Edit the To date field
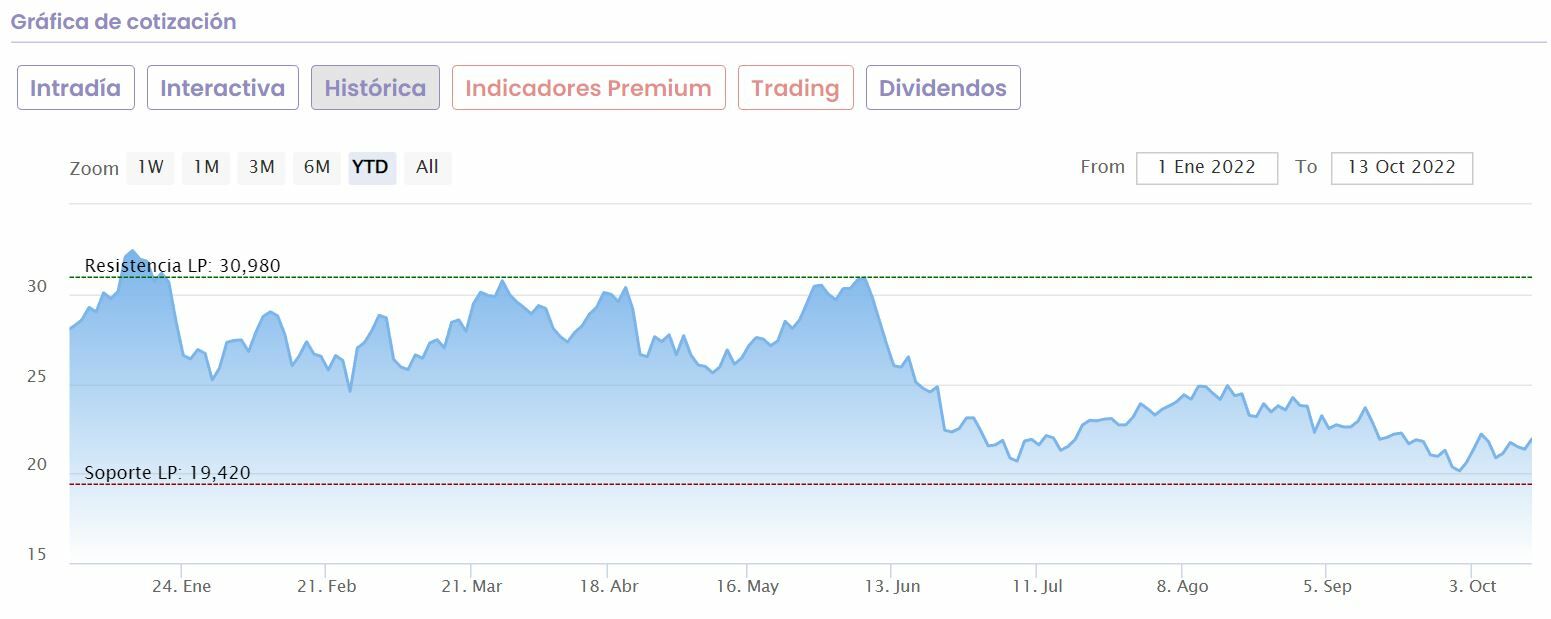The height and width of the screenshot is (619, 1551). (1401, 168)
